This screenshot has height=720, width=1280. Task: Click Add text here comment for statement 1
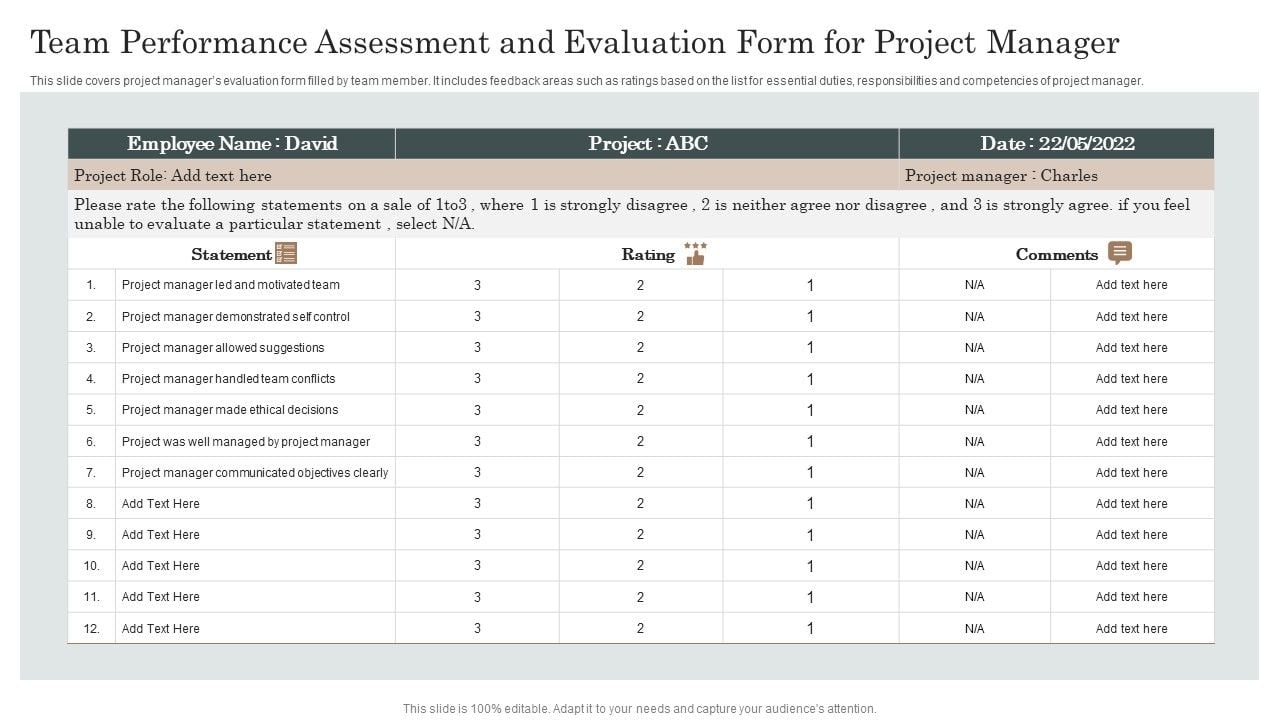click(x=1132, y=285)
